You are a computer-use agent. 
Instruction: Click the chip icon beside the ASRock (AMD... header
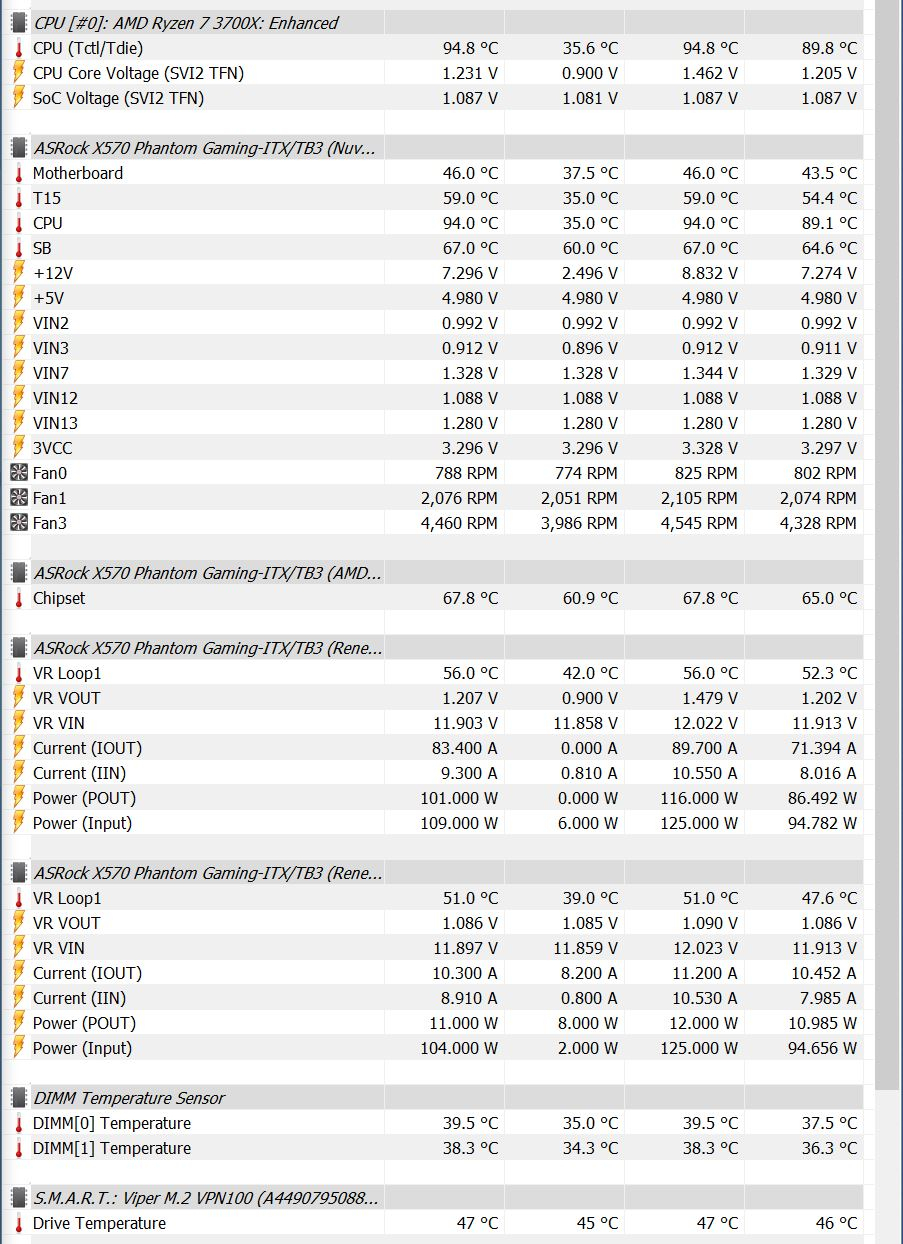click(18, 572)
